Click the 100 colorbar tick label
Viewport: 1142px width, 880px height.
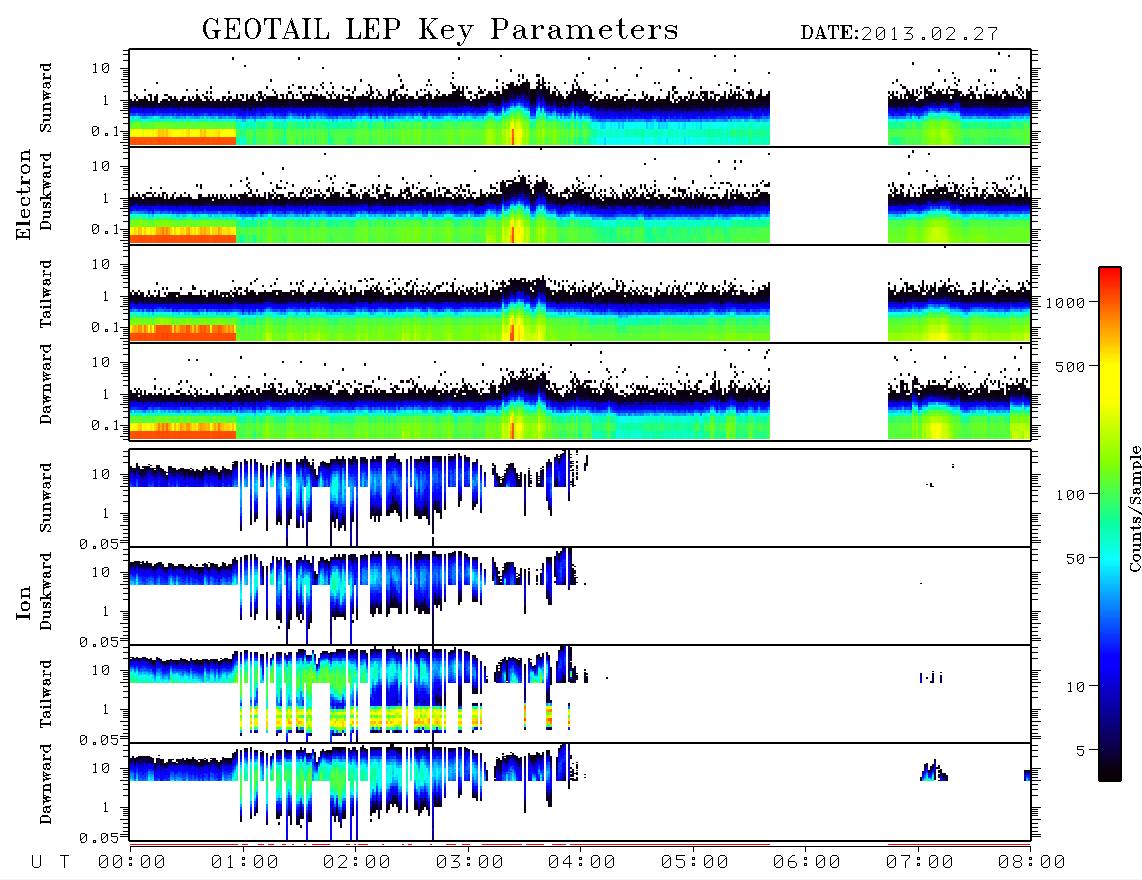[1070, 495]
